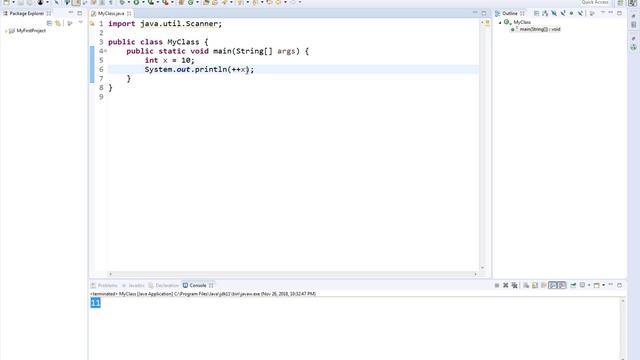Select the Outline view tab
Screen dimensions: 640x360
click(x=510, y=13)
